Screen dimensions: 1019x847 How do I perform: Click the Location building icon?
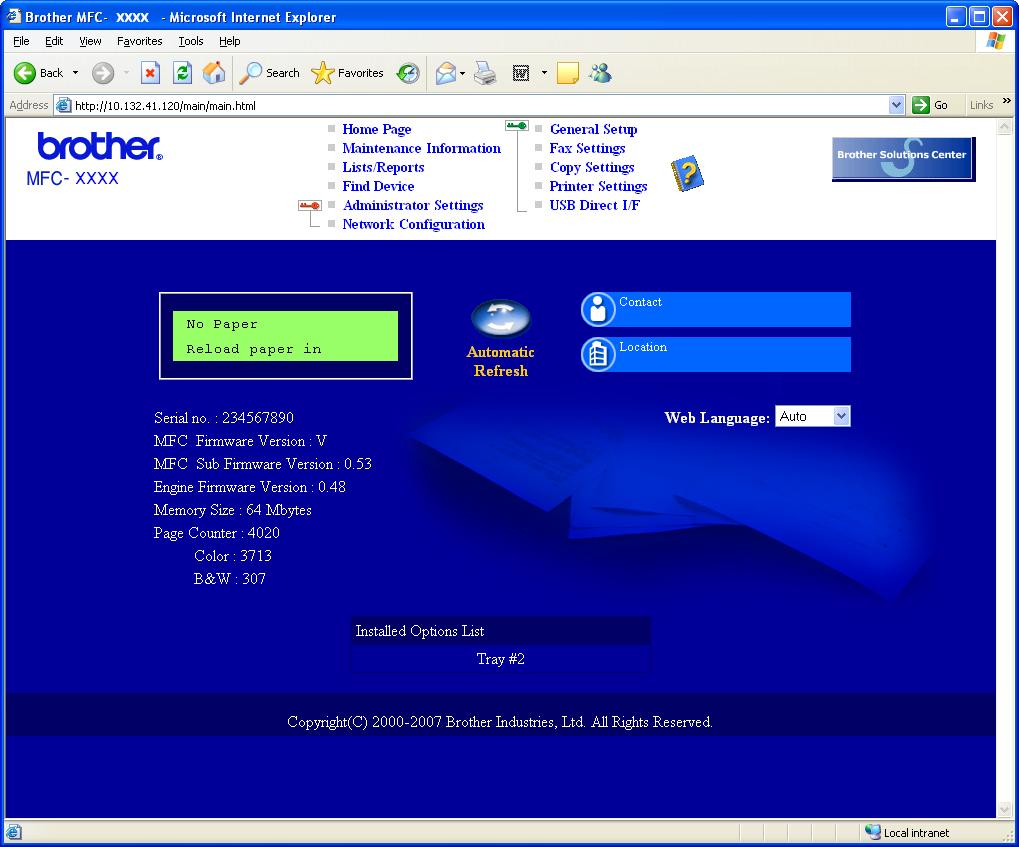click(x=598, y=354)
